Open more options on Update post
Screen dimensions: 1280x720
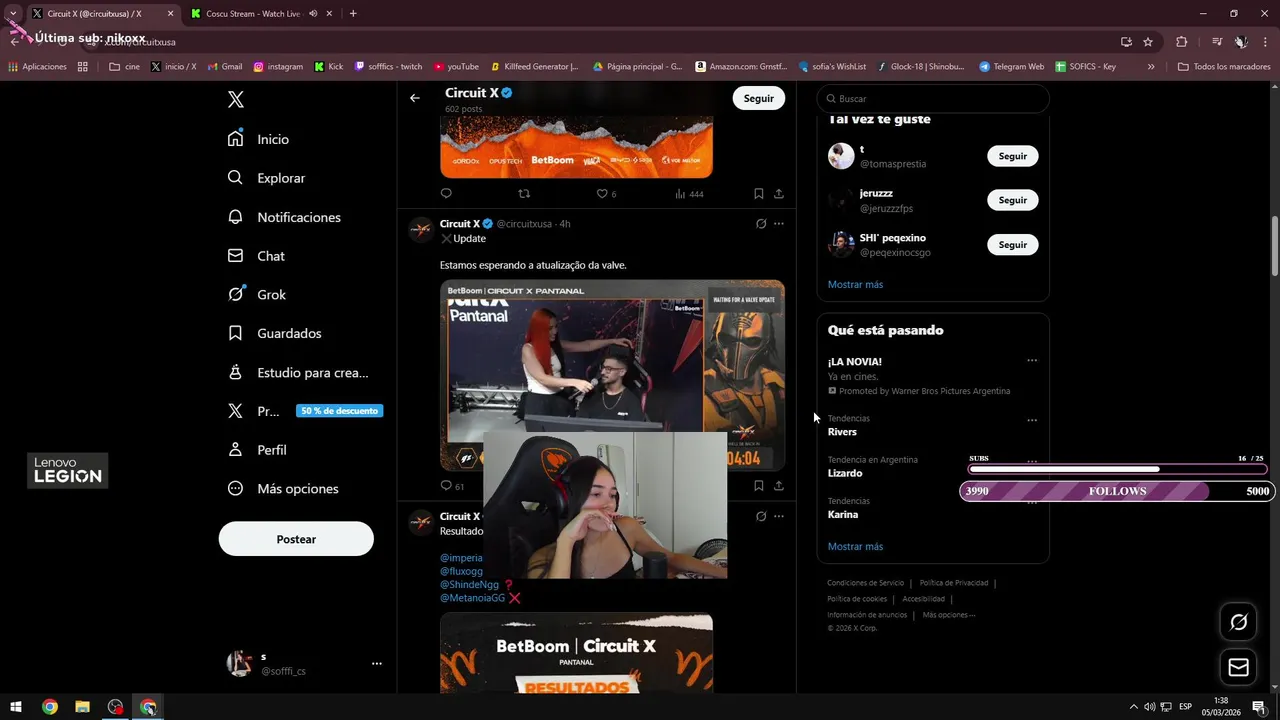tap(779, 224)
